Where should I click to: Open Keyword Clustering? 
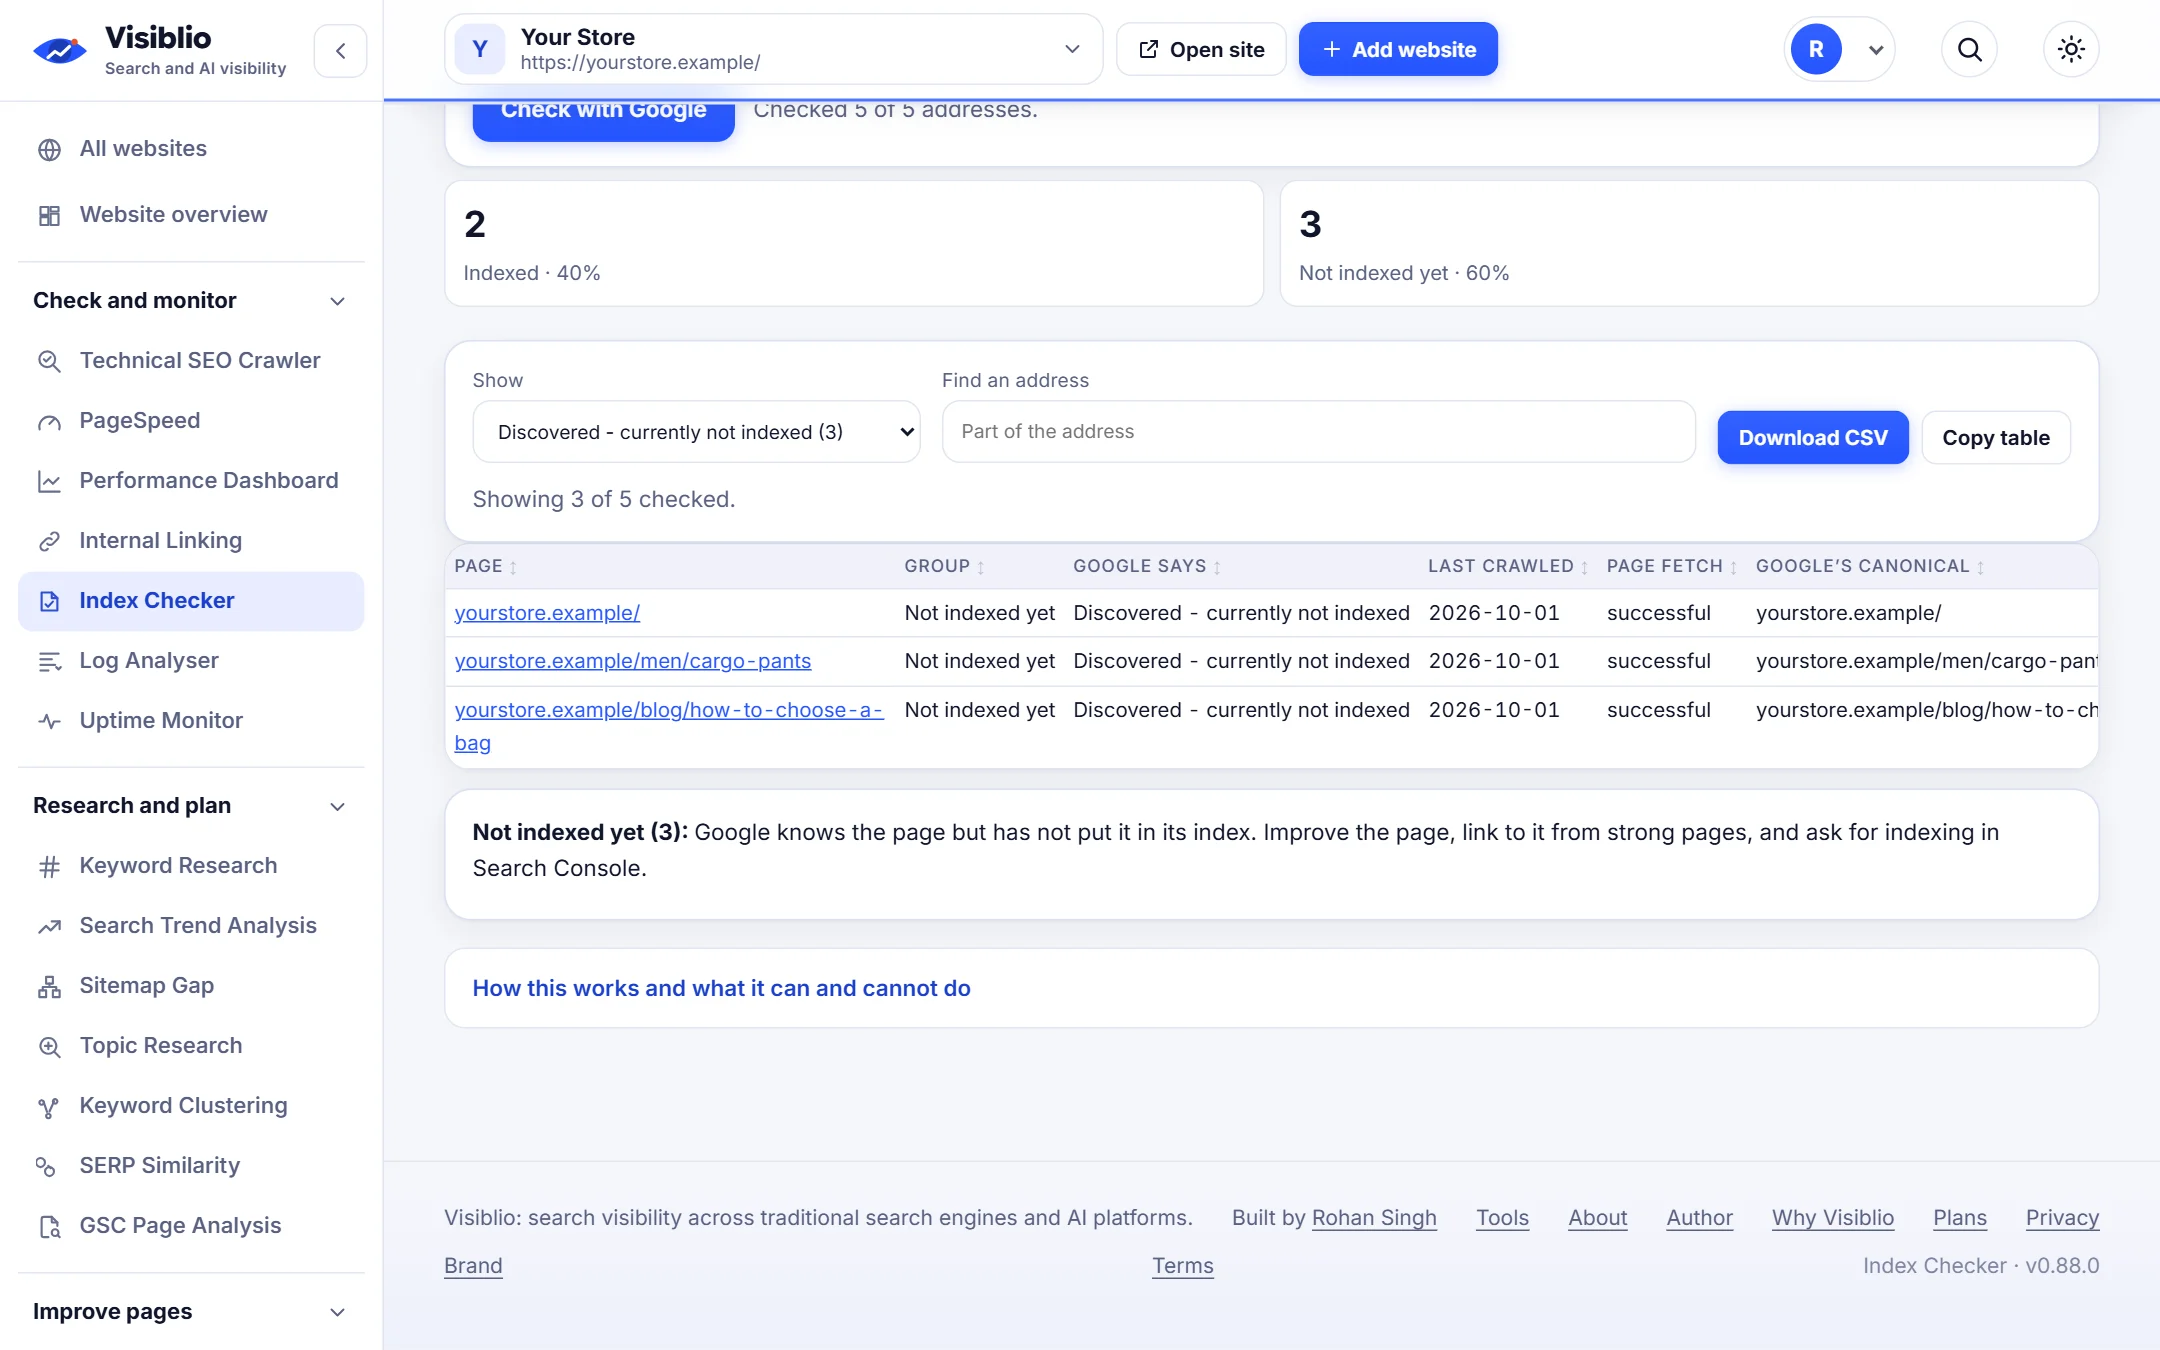[191, 1106]
